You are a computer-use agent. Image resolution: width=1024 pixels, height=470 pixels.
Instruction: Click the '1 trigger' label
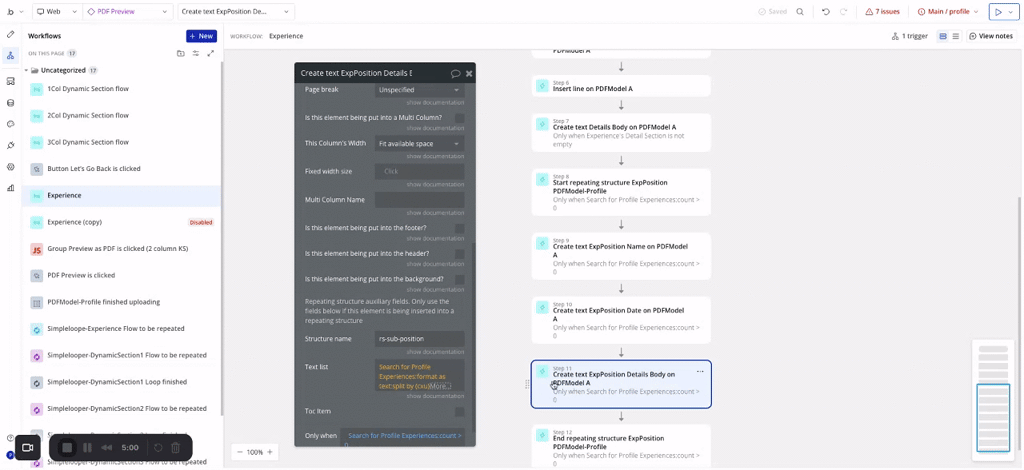coord(910,36)
